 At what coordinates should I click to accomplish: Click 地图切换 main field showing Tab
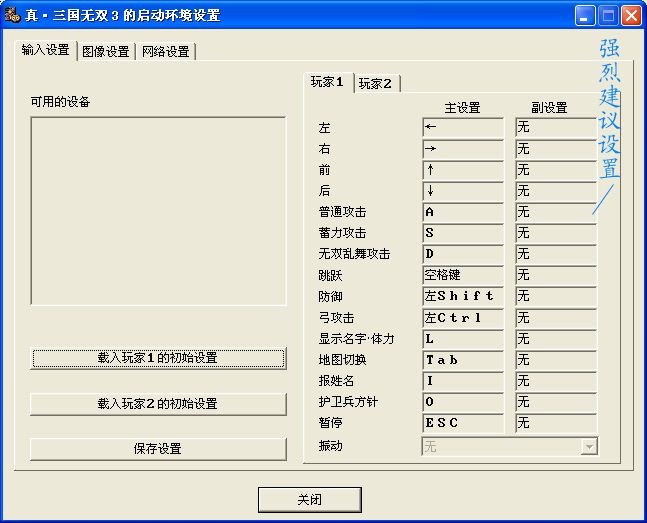463,360
